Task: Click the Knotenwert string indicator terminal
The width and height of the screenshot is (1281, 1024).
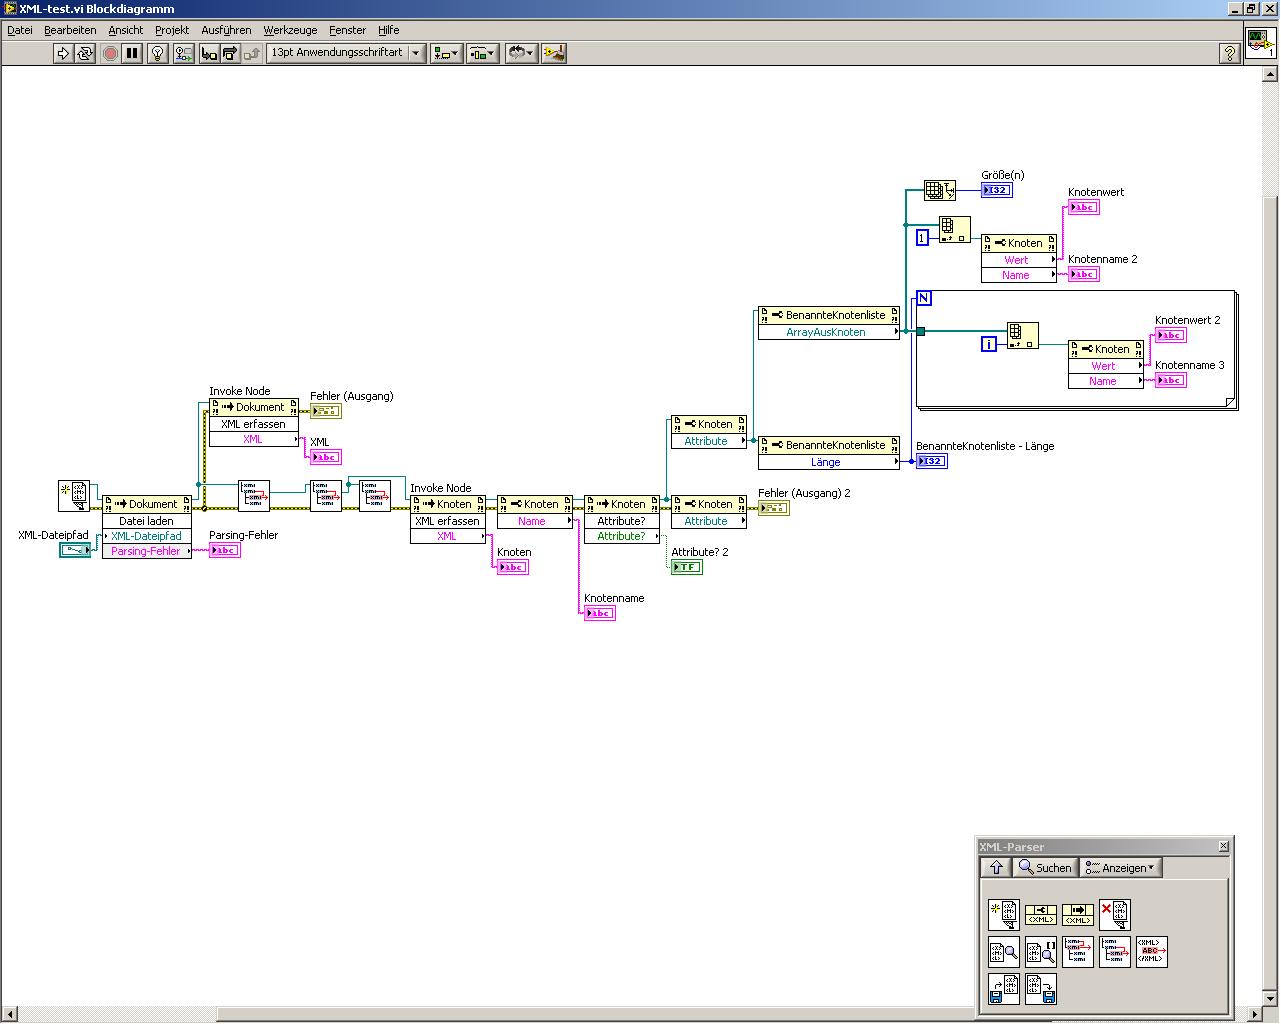Action: point(1084,207)
